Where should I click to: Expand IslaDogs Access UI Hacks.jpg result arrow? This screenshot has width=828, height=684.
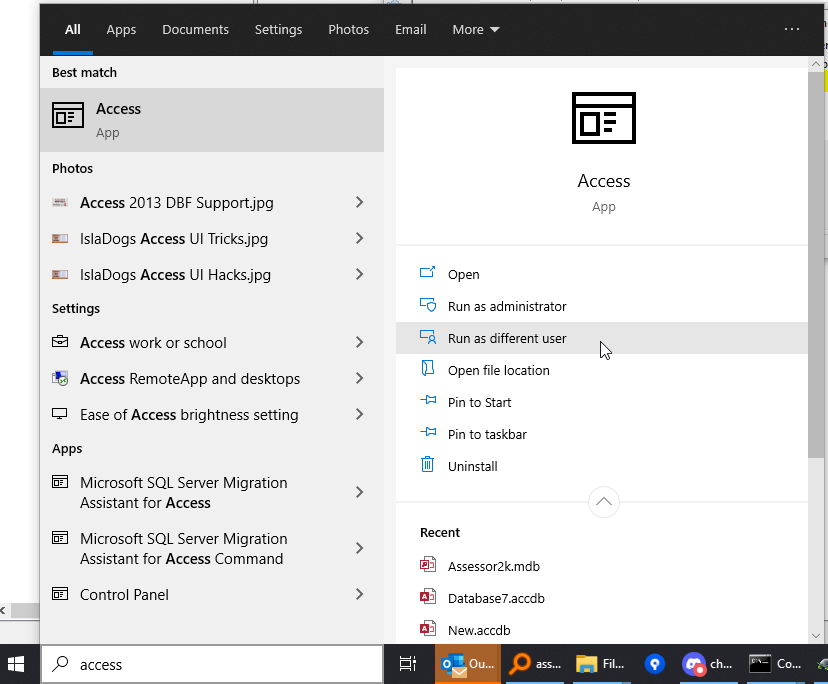pos(360,274)
